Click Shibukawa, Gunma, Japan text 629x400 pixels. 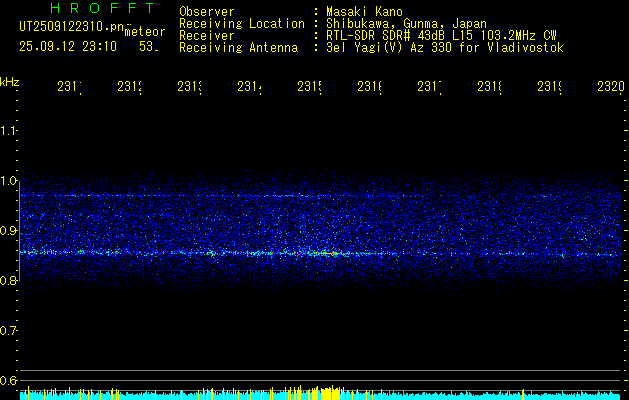(406, 24)
